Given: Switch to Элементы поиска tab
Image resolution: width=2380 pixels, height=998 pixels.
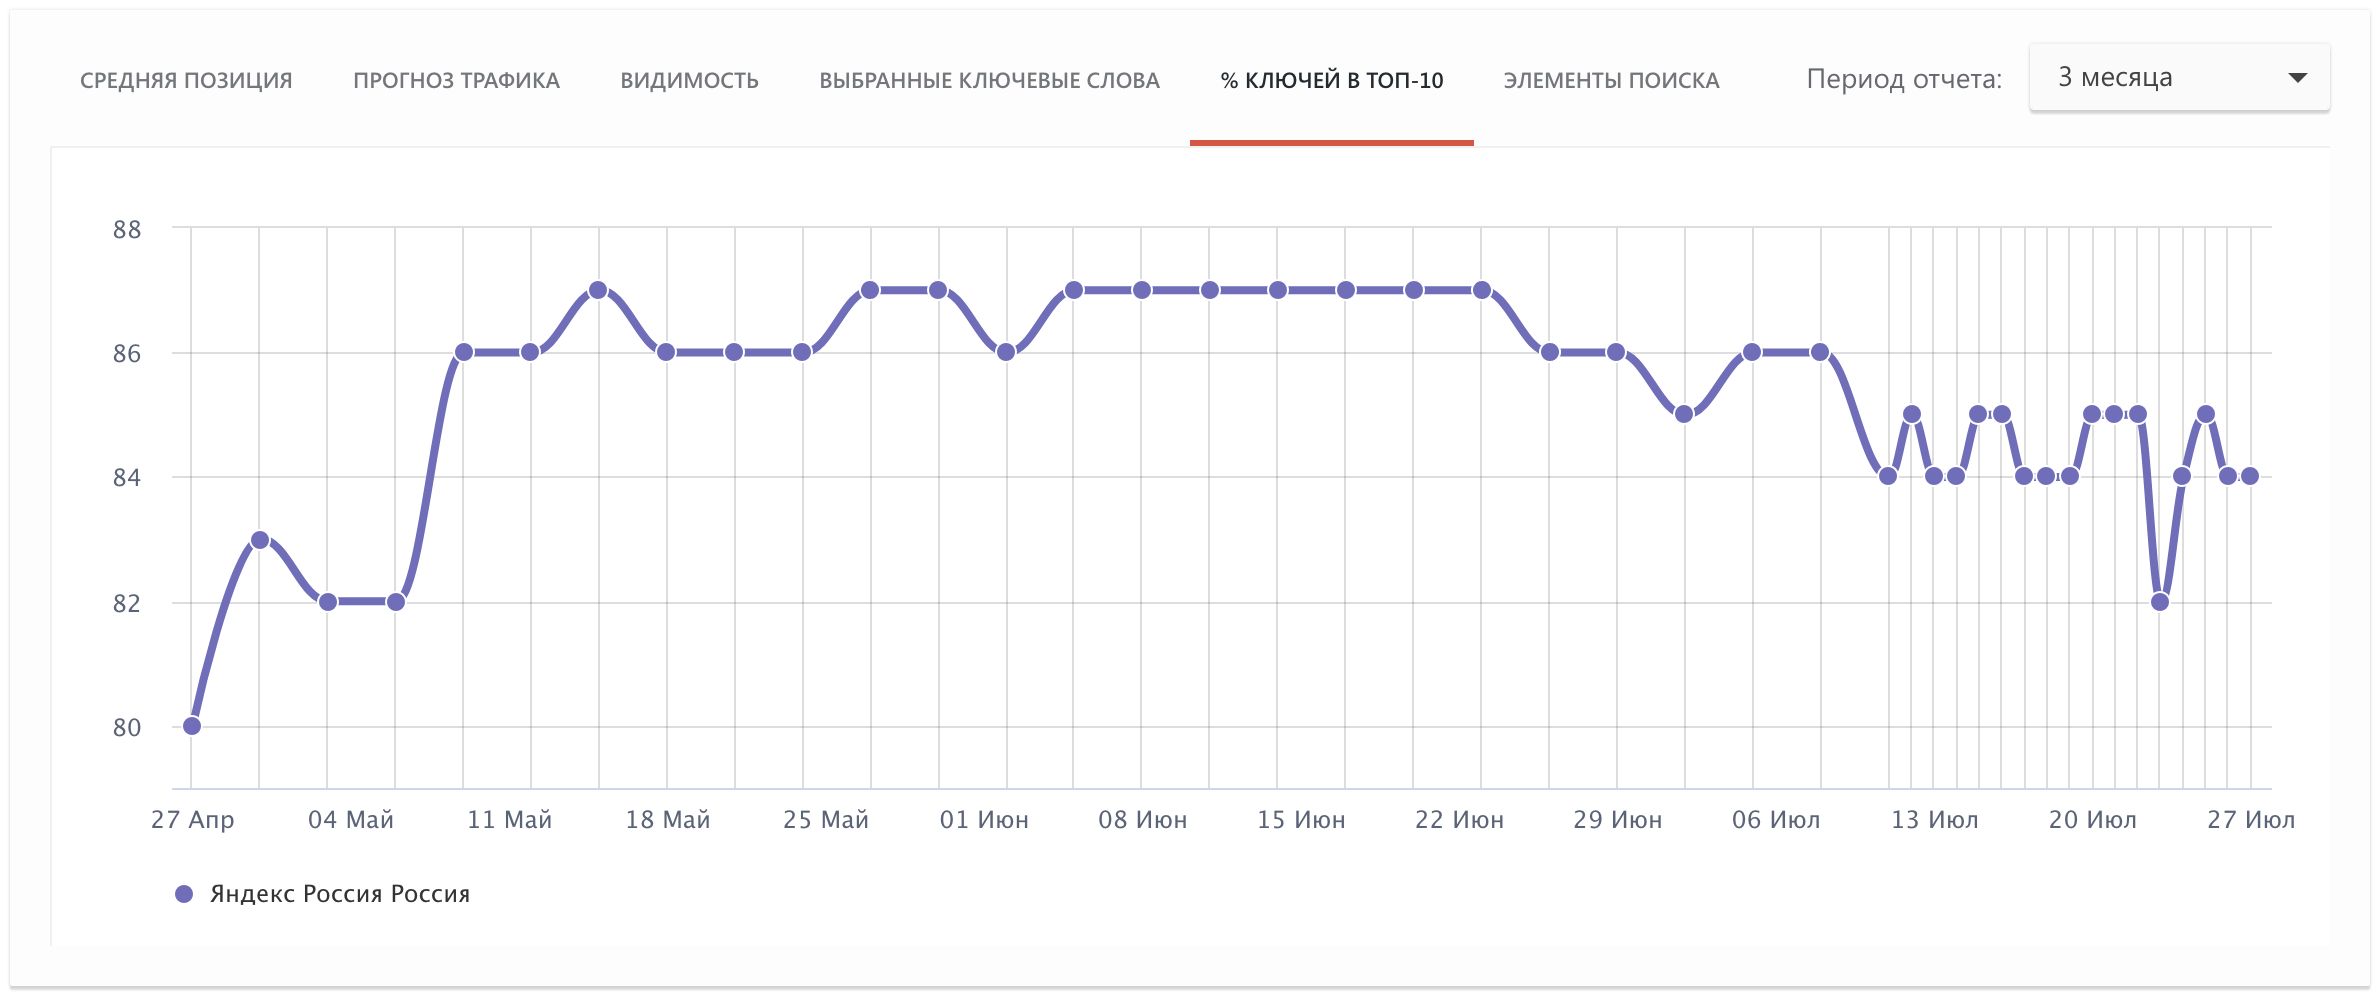Looking at the screenshot, I should [1611, 80].
